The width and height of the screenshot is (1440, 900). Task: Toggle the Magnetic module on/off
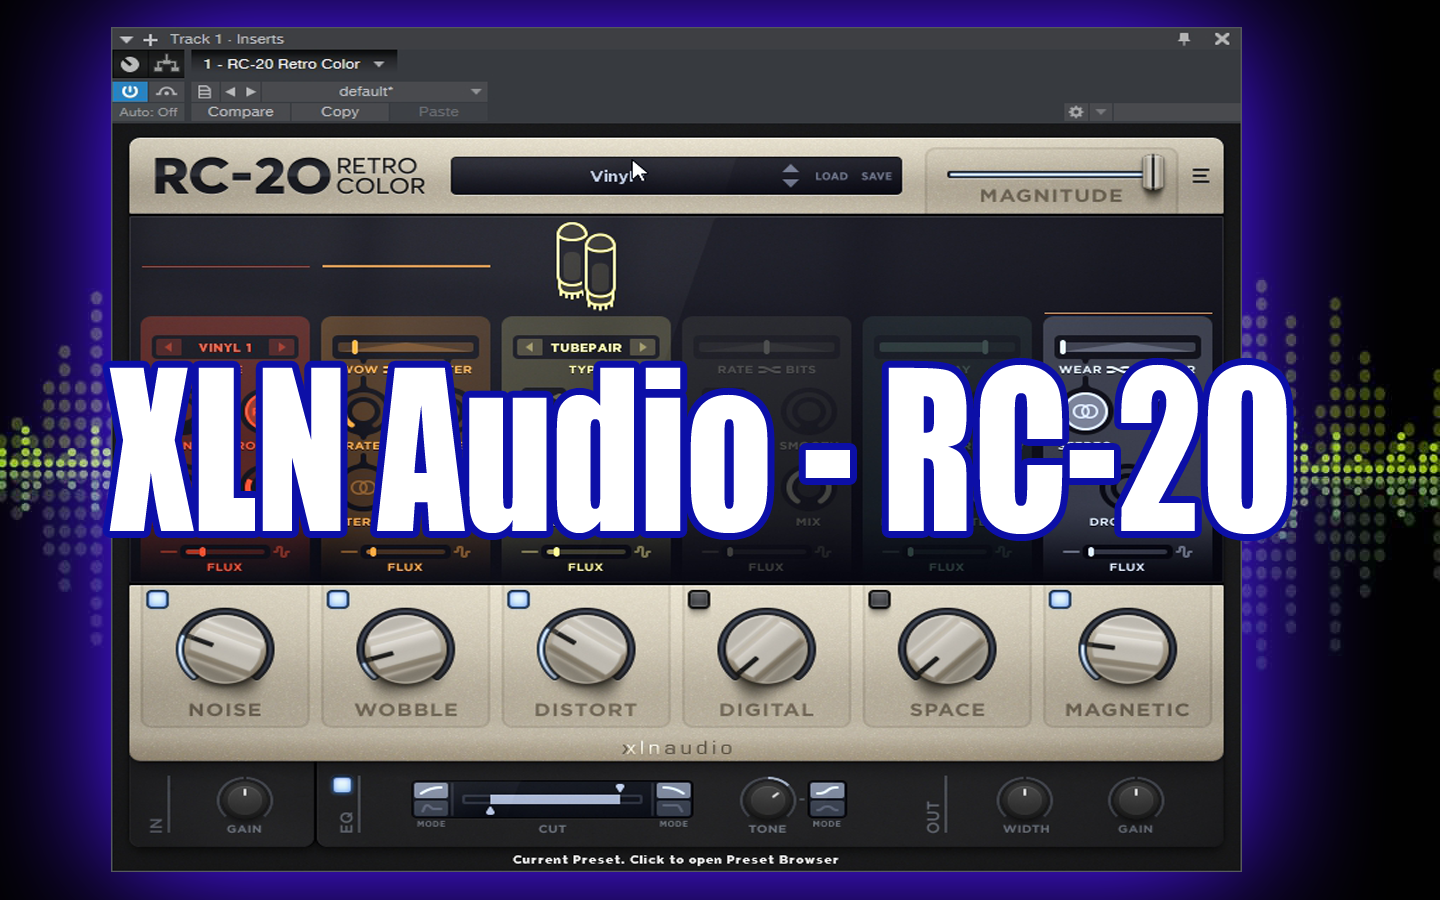[1060, 599]
